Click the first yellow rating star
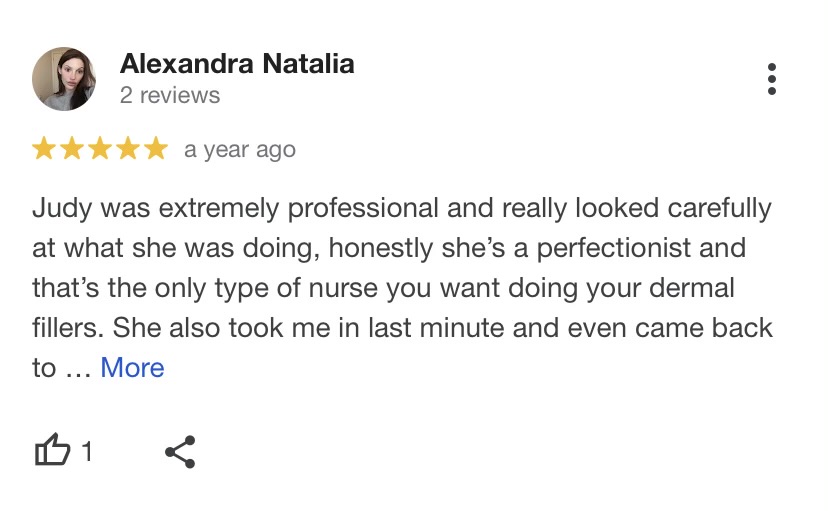 point(44,148)
